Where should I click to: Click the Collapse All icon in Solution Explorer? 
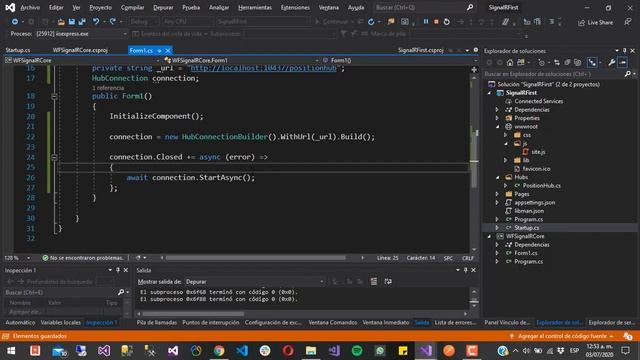(567, 62)
